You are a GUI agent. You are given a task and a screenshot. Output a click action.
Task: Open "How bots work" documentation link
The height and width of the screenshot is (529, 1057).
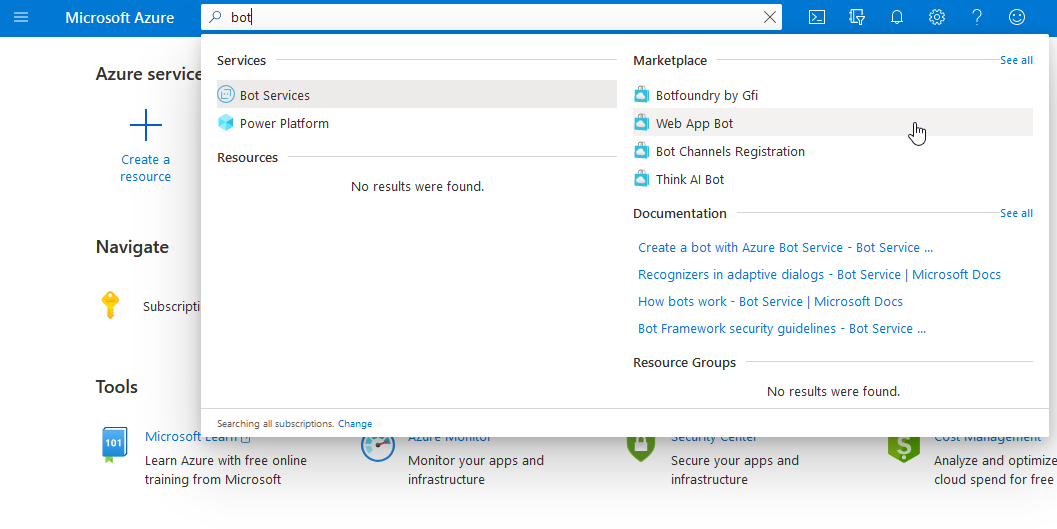click(770, 301)
